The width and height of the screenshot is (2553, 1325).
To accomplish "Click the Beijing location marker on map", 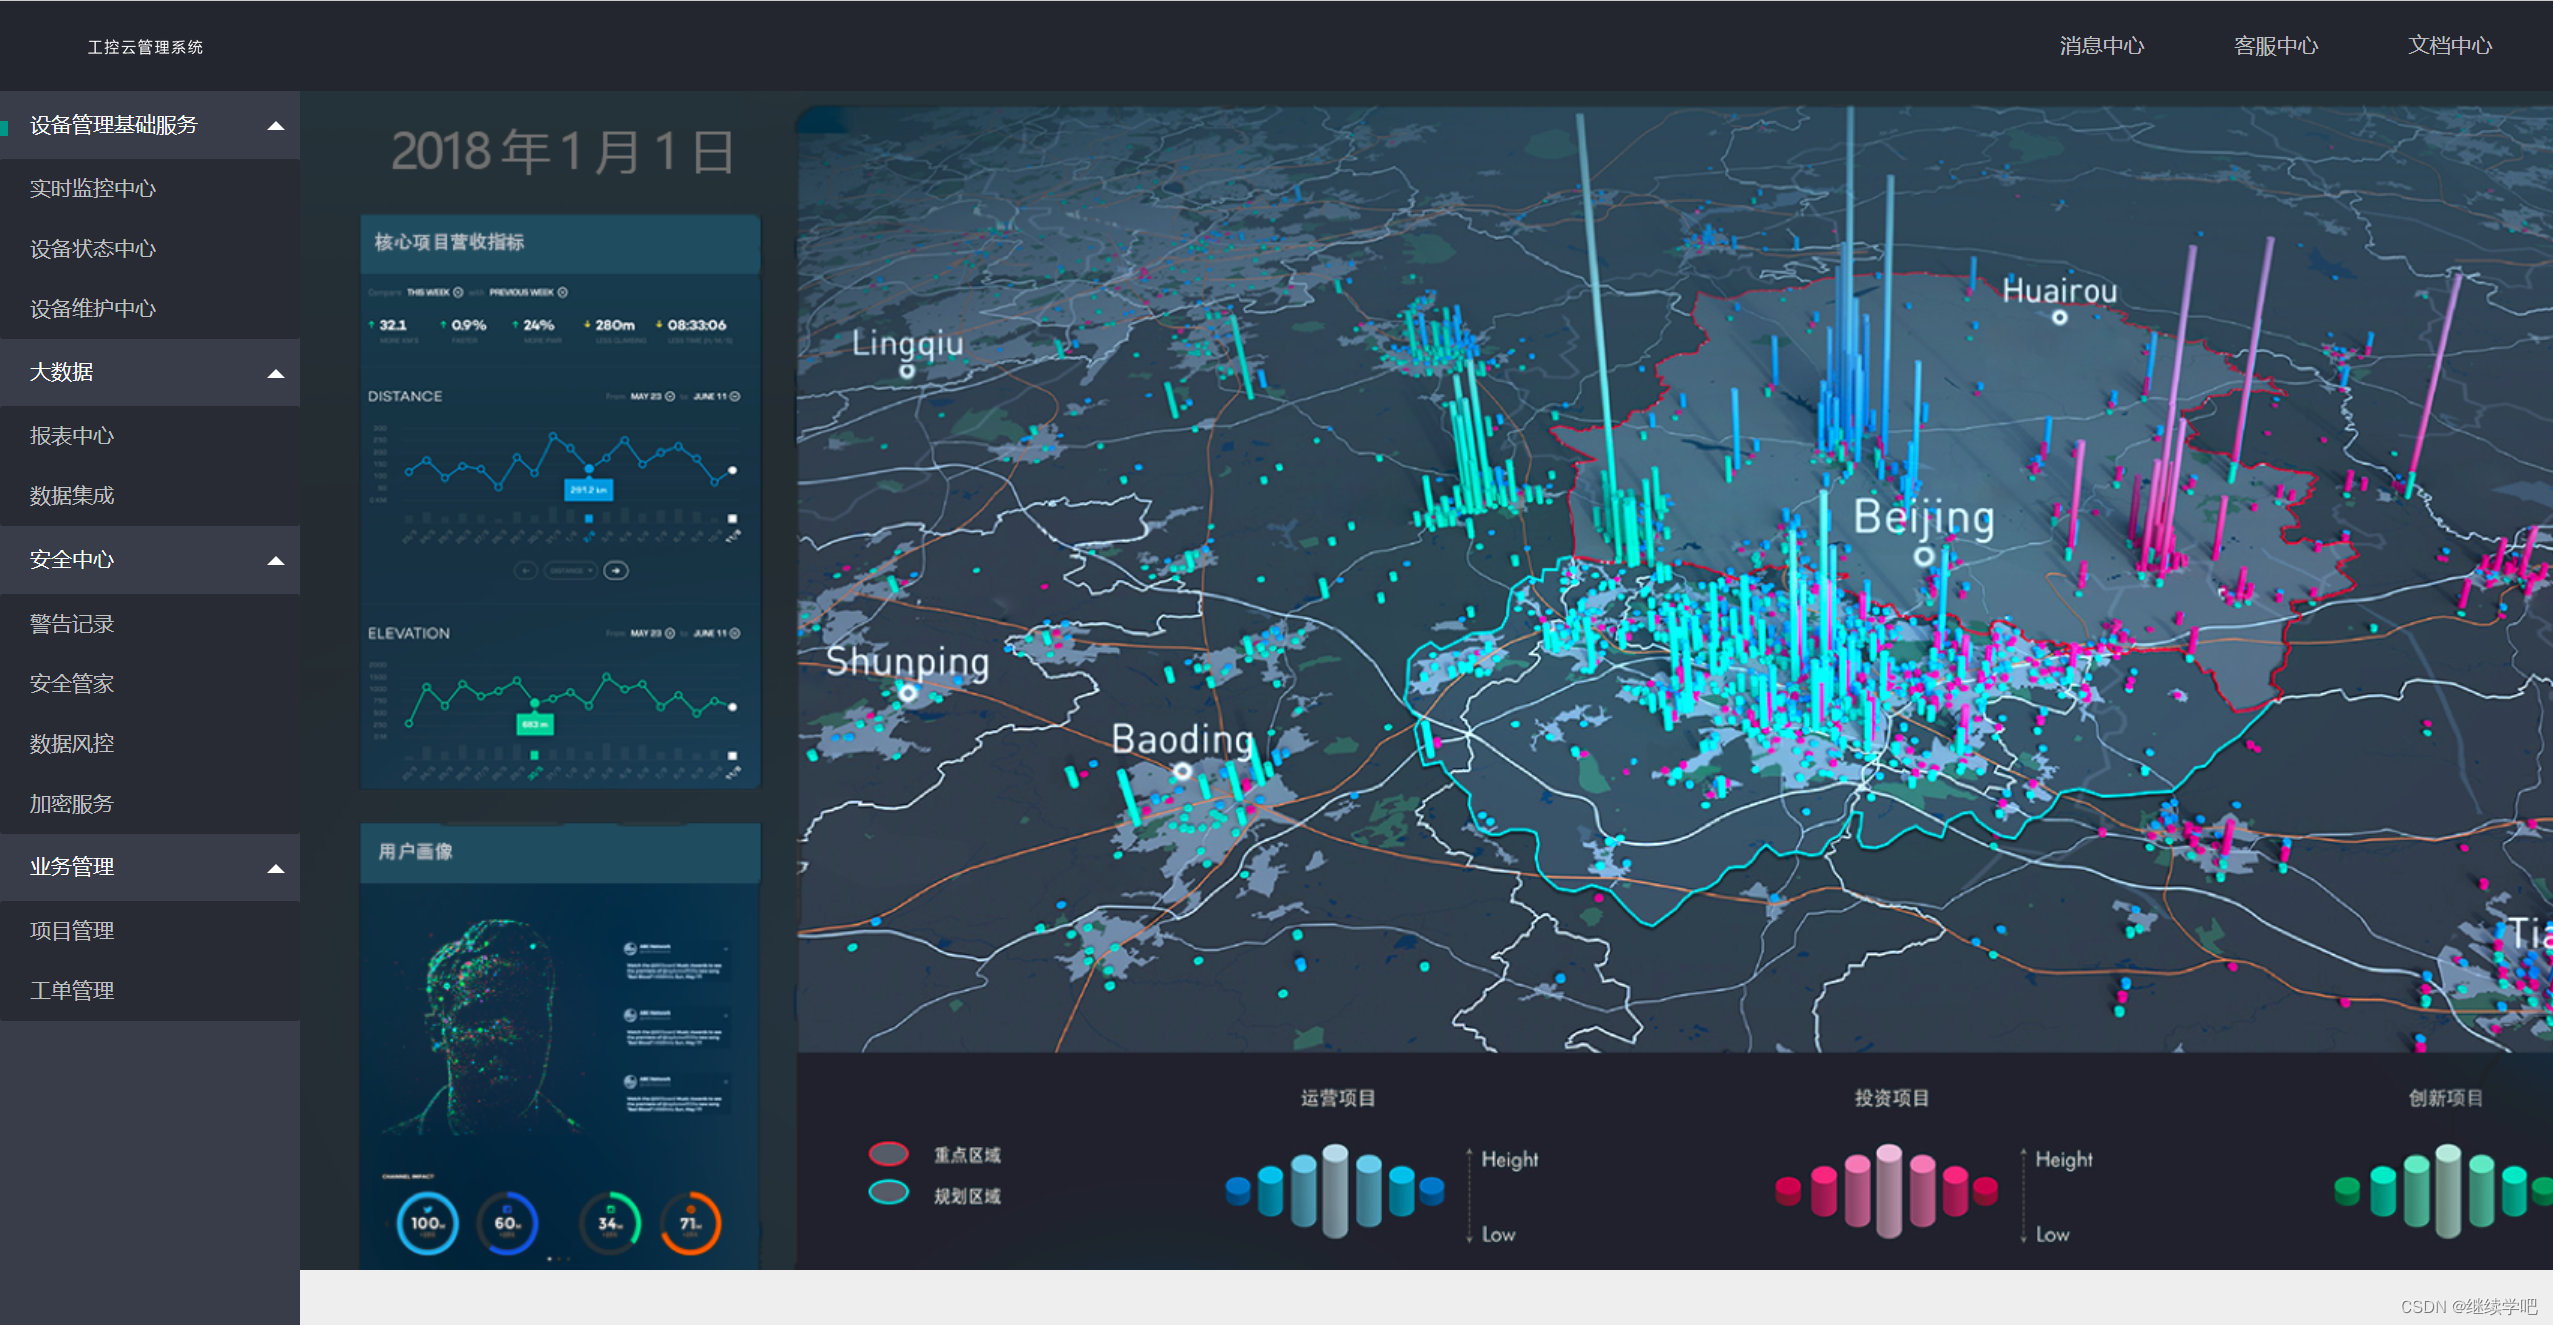I will (1923, 556).
